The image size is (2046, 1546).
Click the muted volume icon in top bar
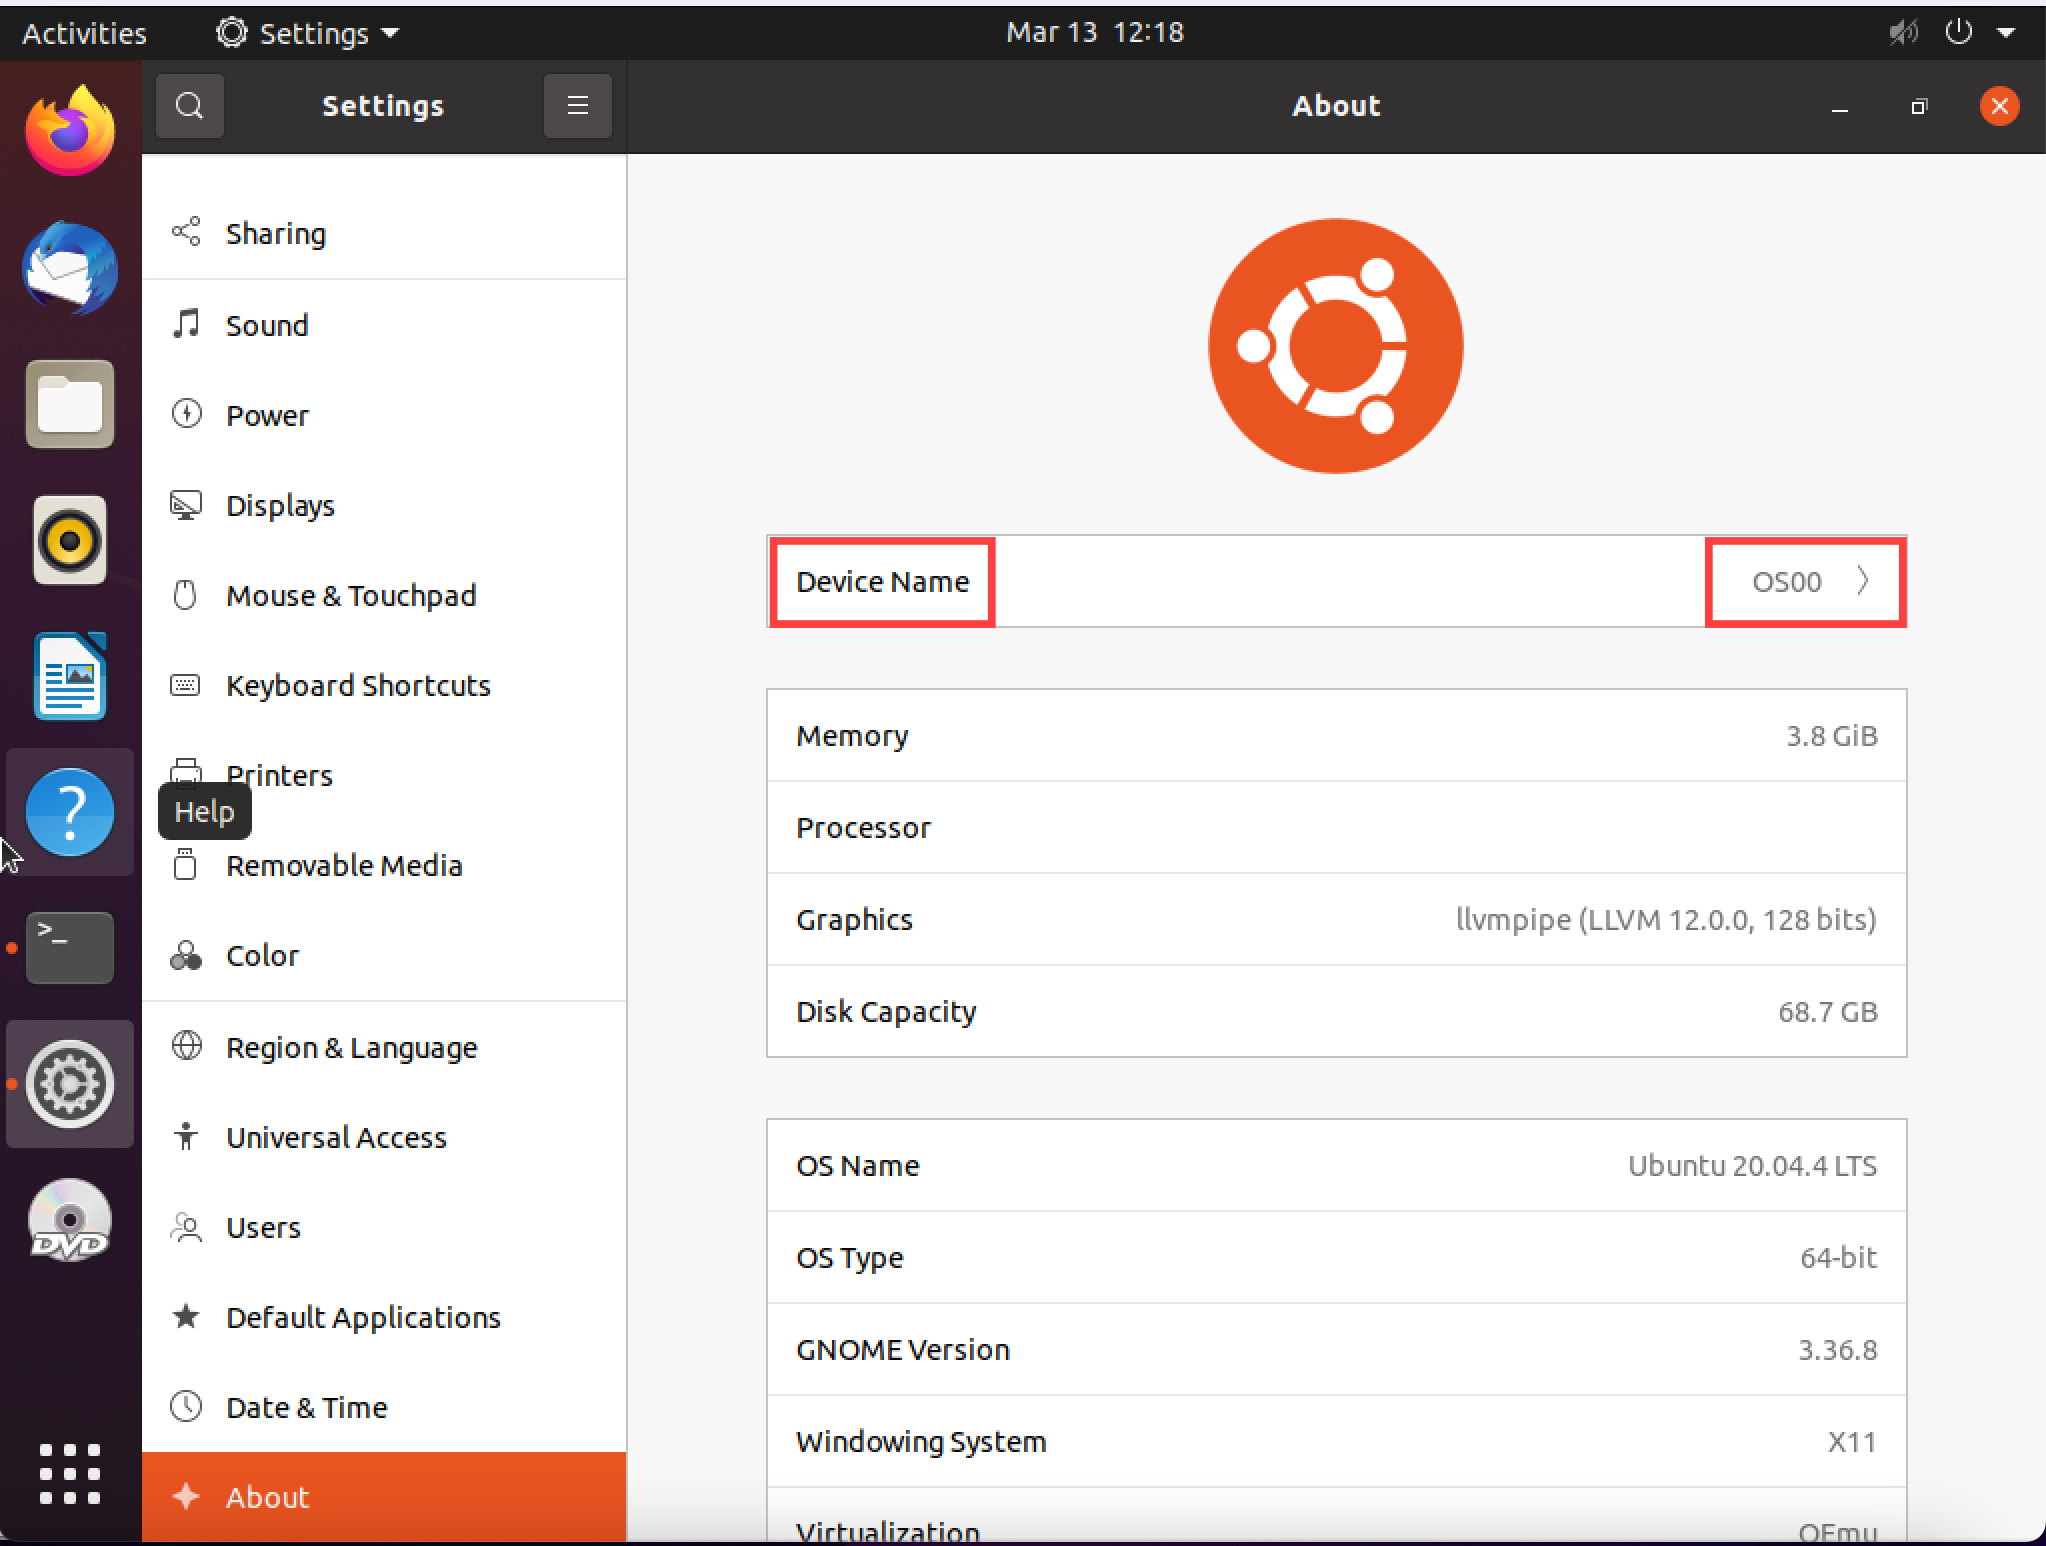point(1902,33)
